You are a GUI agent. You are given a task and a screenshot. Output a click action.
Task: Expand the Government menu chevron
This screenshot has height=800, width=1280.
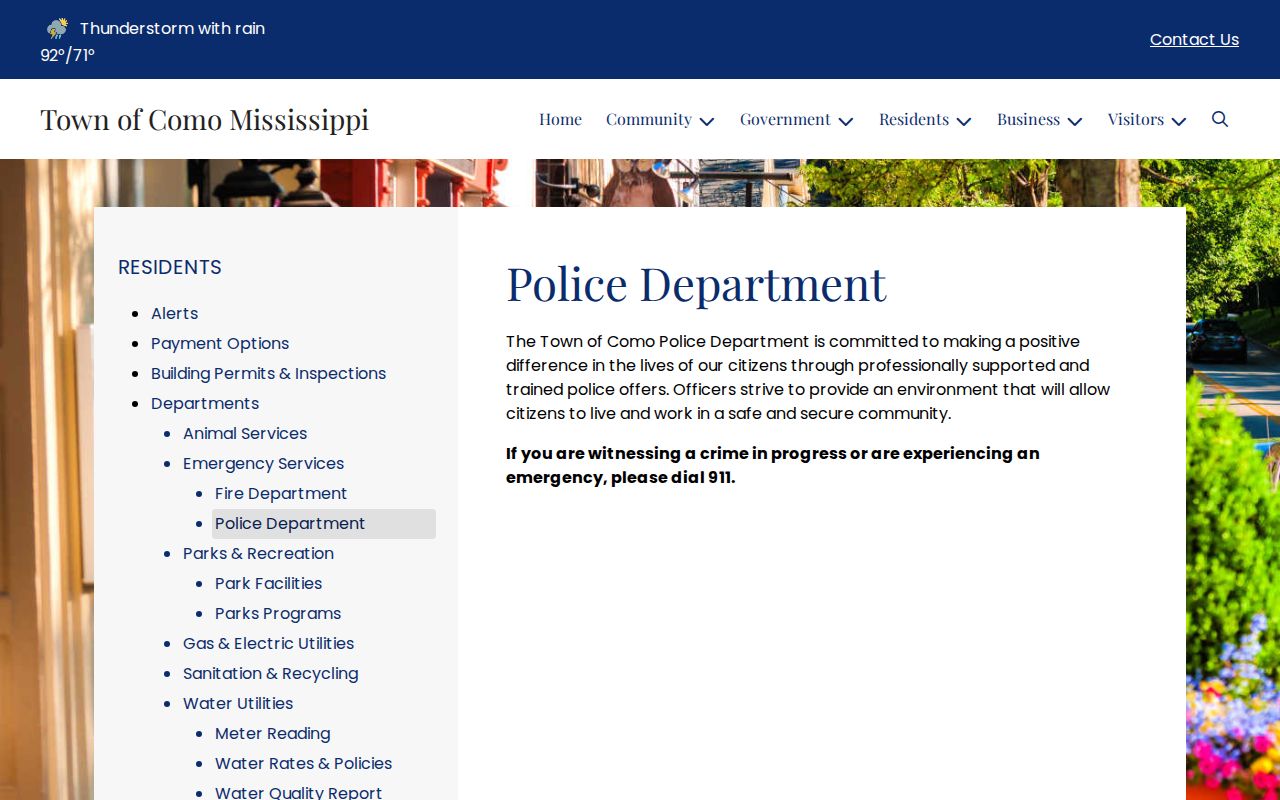tap(846, 121)
